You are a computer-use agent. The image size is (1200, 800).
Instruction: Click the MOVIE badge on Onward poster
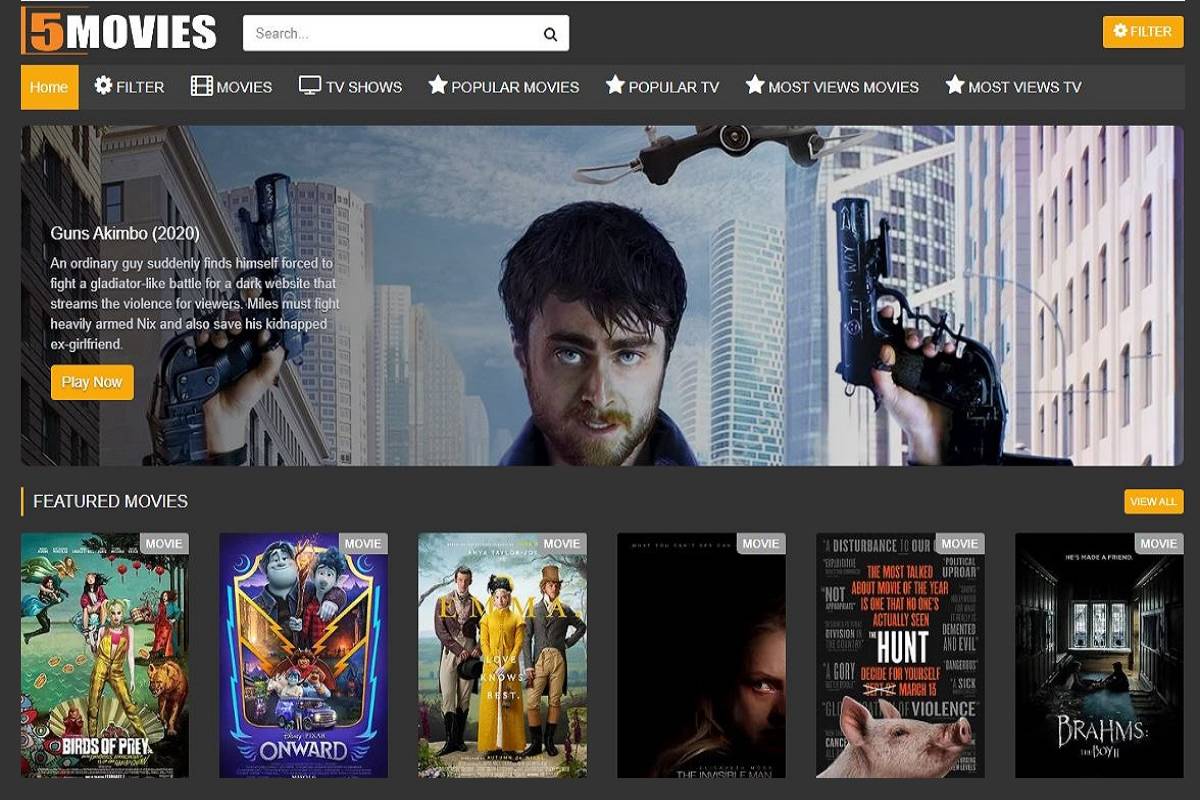pyautogui.click(x=363, y=544)
